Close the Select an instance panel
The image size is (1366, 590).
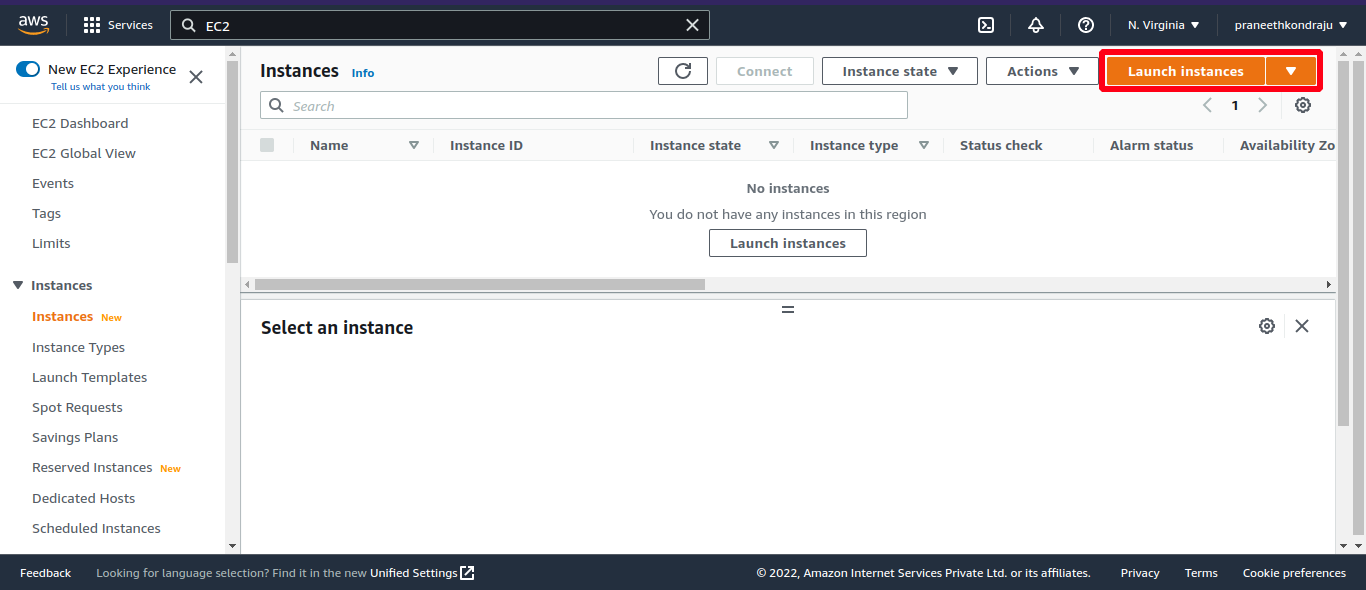click(1302, 326)
